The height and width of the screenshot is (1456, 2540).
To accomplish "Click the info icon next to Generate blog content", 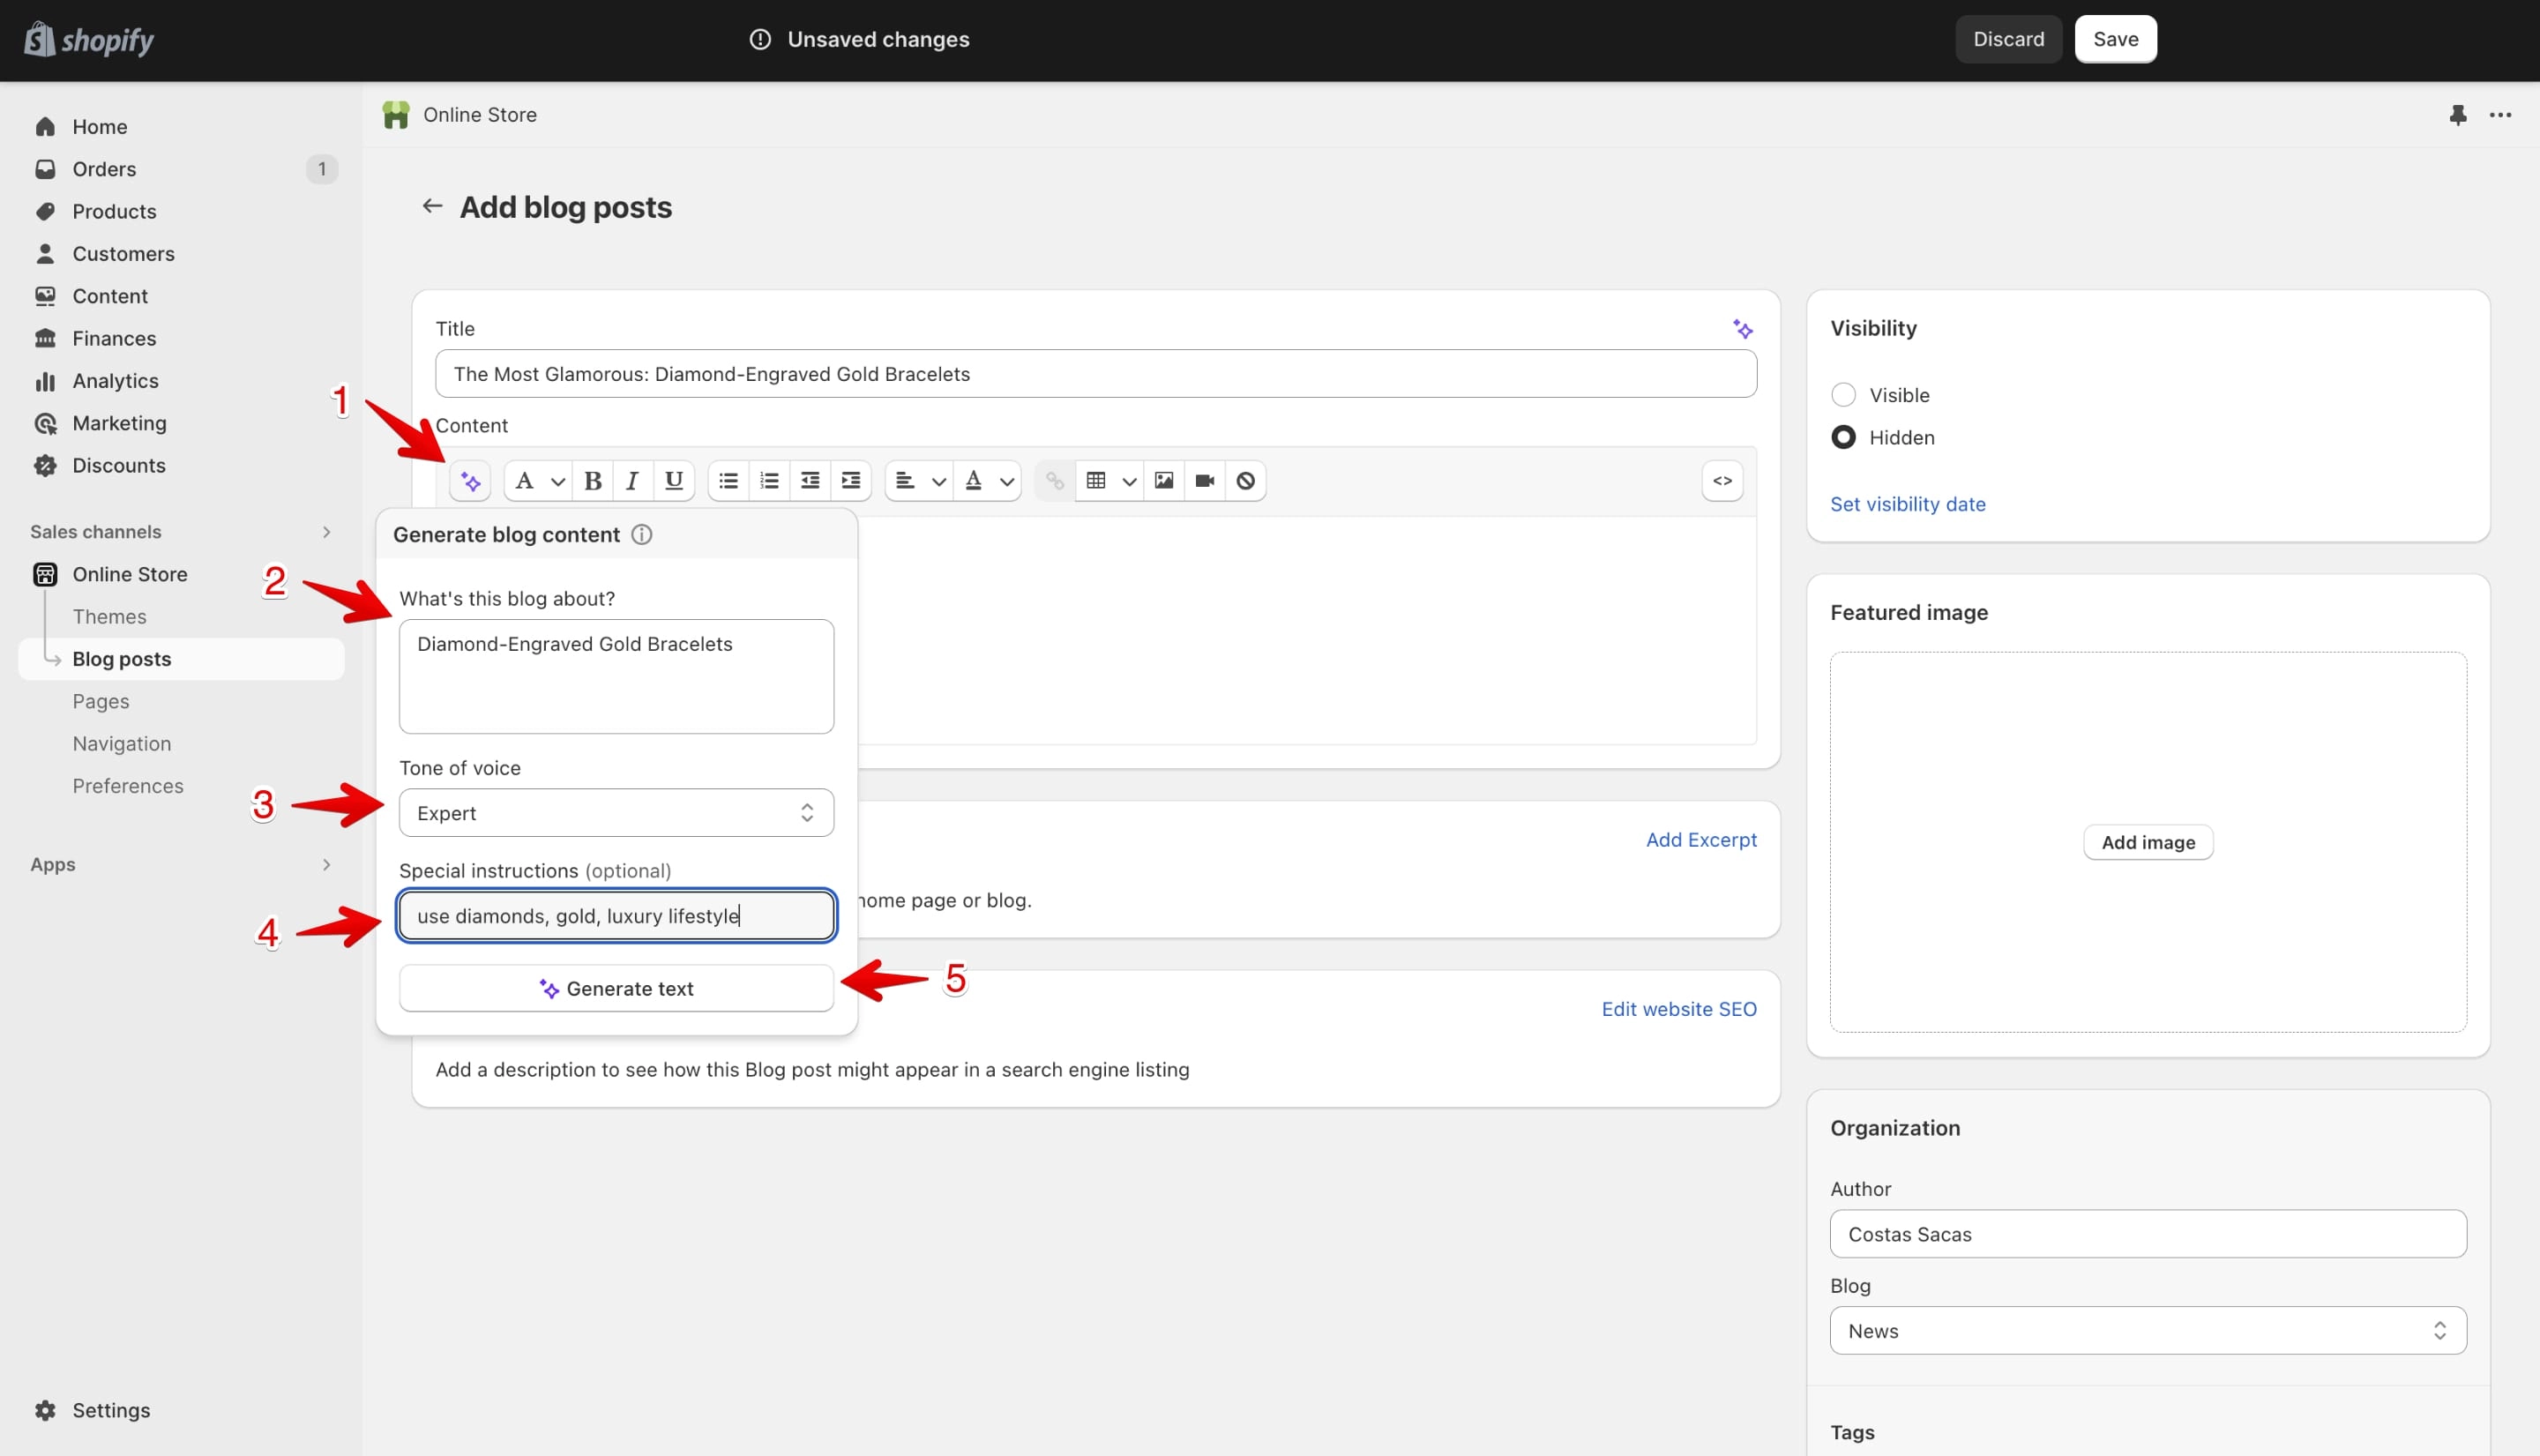I will [642, 535].
